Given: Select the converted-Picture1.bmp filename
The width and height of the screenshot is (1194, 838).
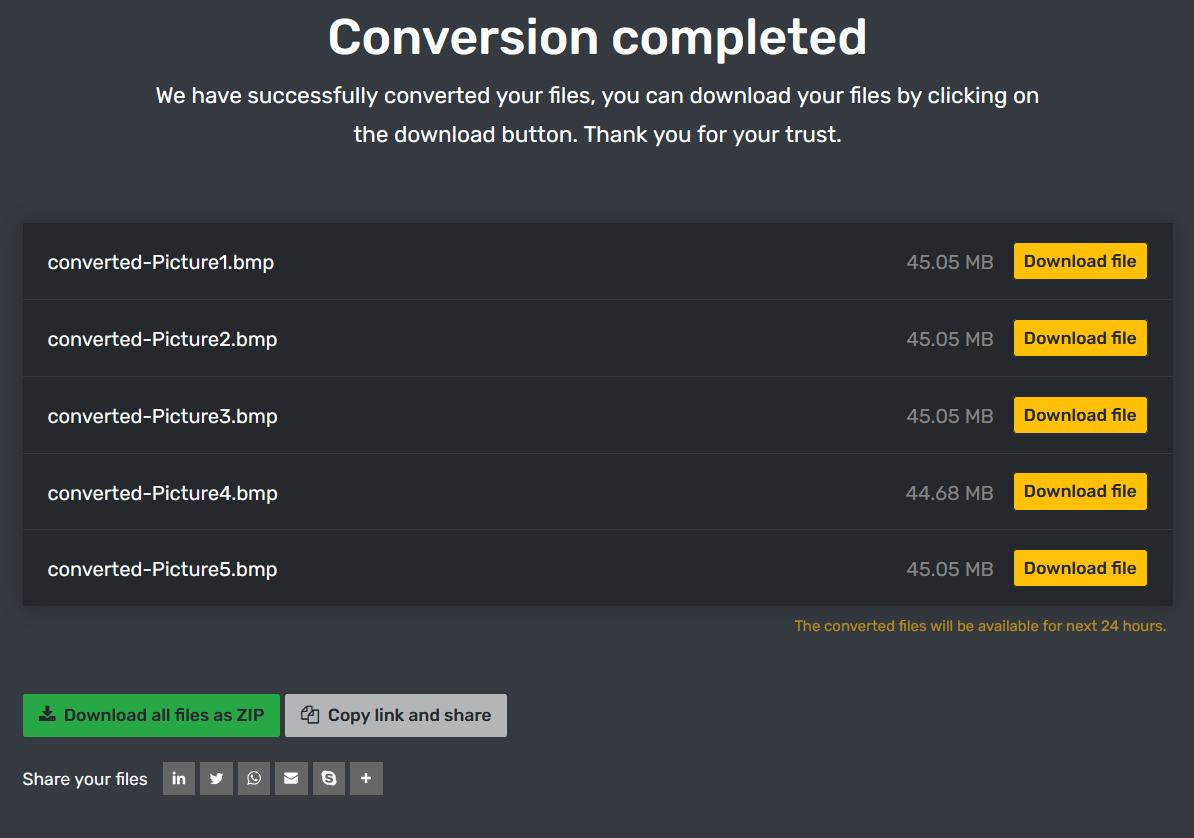Looking at the screenshot, I should [161, 262].
